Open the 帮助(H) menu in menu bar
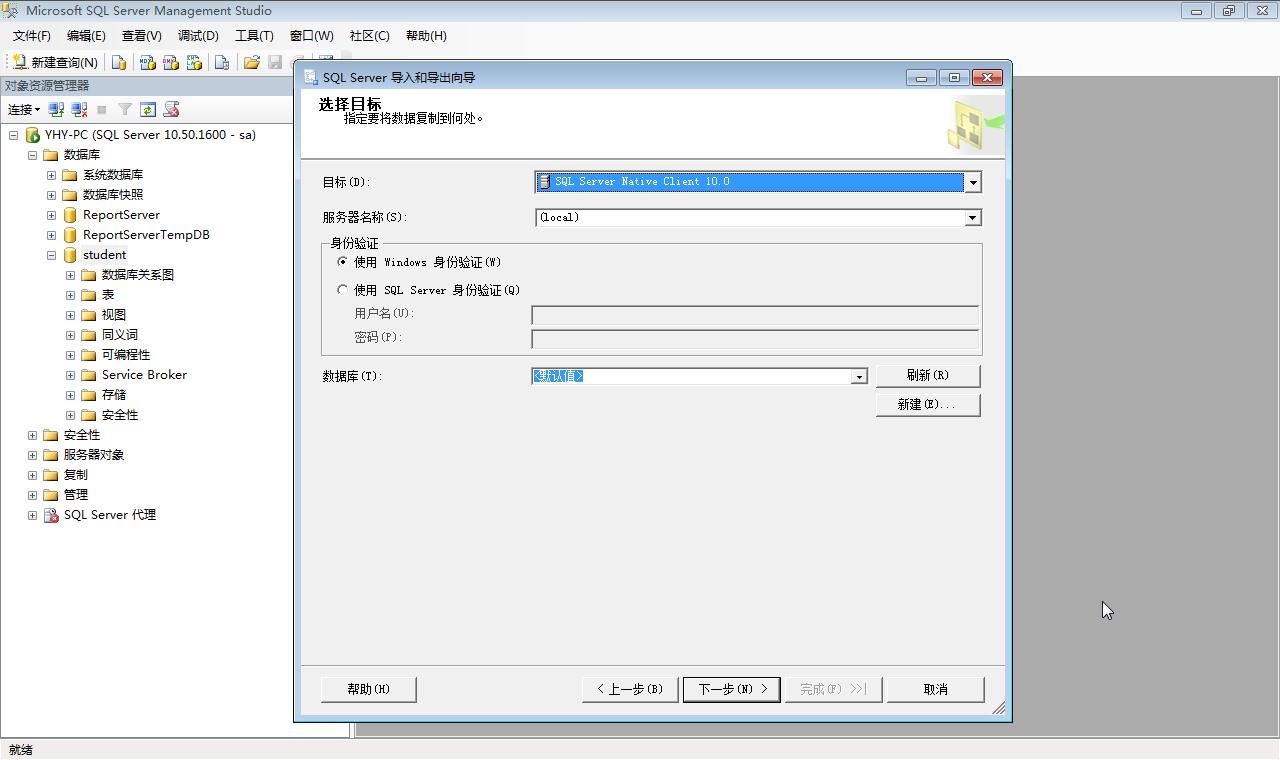The height and width of the screenshot is (760, 1280). 426,36
